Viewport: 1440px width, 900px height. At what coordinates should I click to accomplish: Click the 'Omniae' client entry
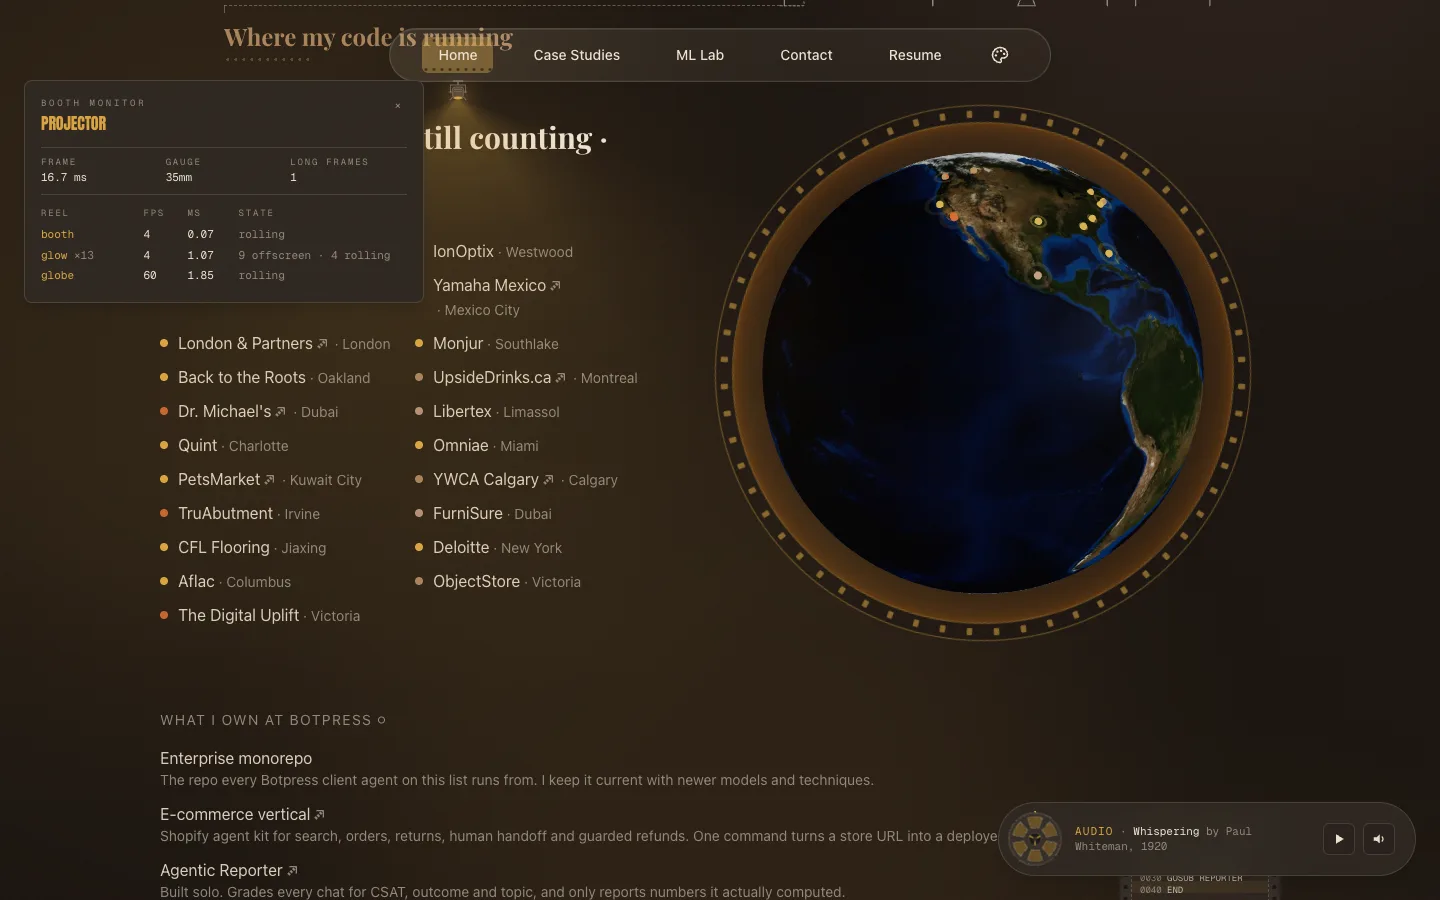477,446
